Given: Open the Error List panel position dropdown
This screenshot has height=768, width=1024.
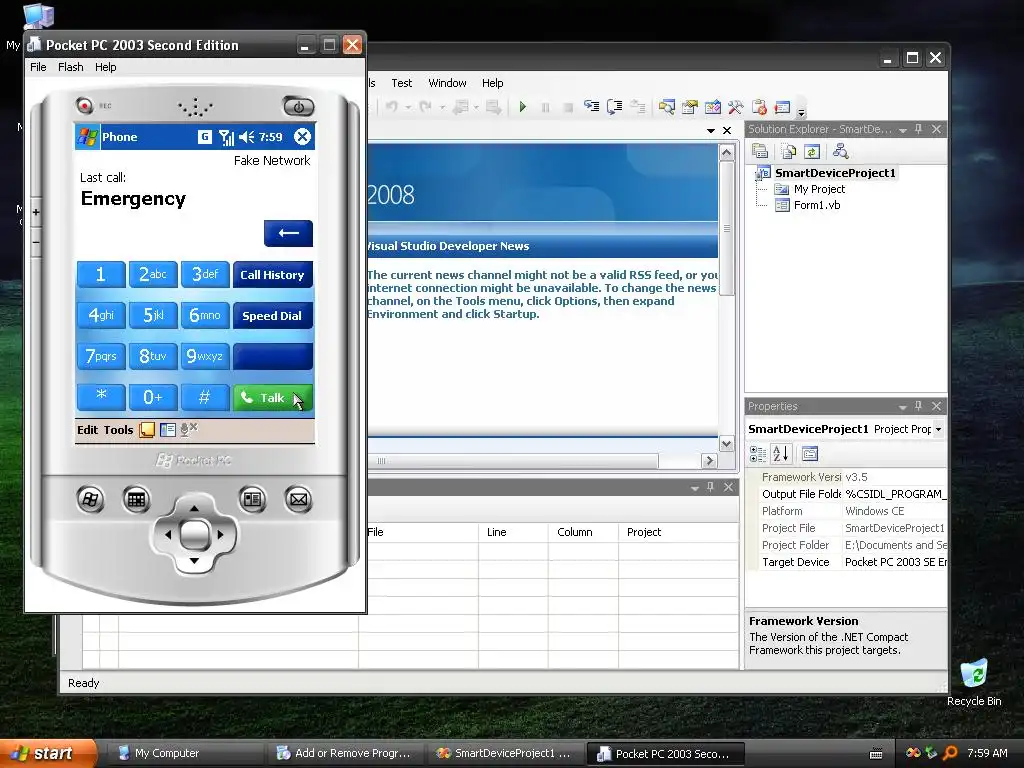Looking at the screenshot, I should (x=695, y=488).
